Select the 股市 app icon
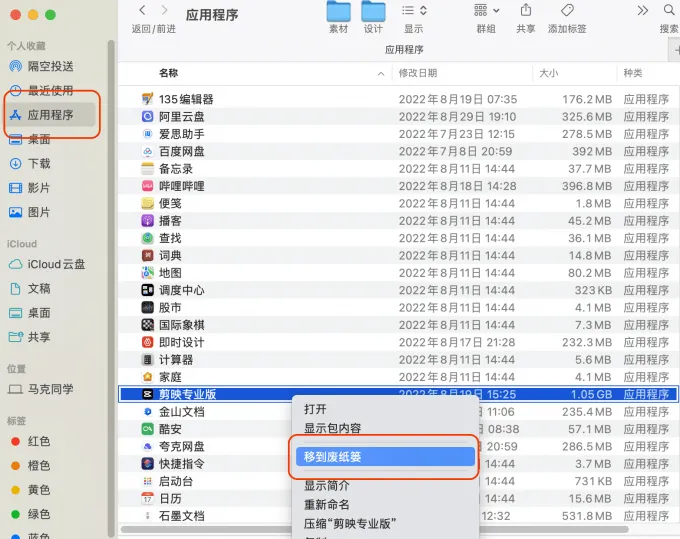Viewport: 680px width, 539px height. pos(147,307)
